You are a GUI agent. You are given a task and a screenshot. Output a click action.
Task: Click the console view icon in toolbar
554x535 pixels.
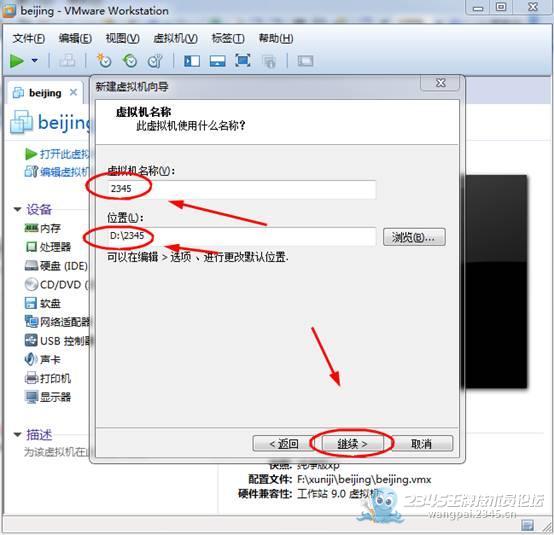pyautogui.click(x=305, y=61)
